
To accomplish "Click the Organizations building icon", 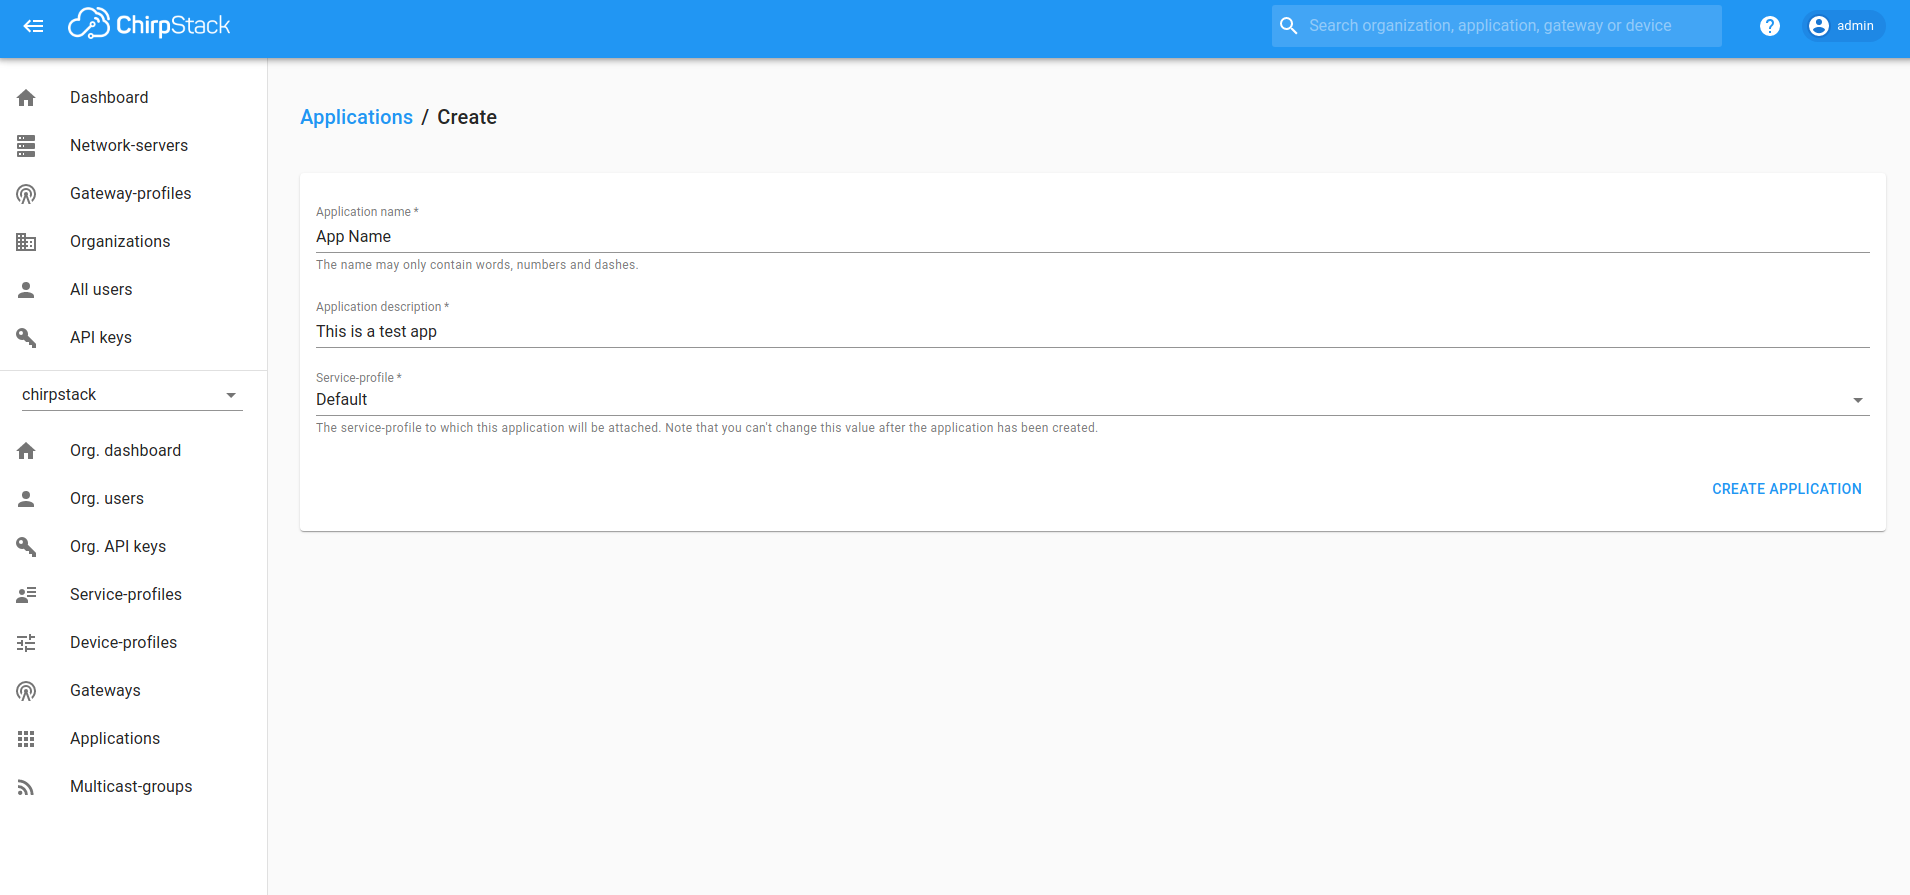I will 26,242.
